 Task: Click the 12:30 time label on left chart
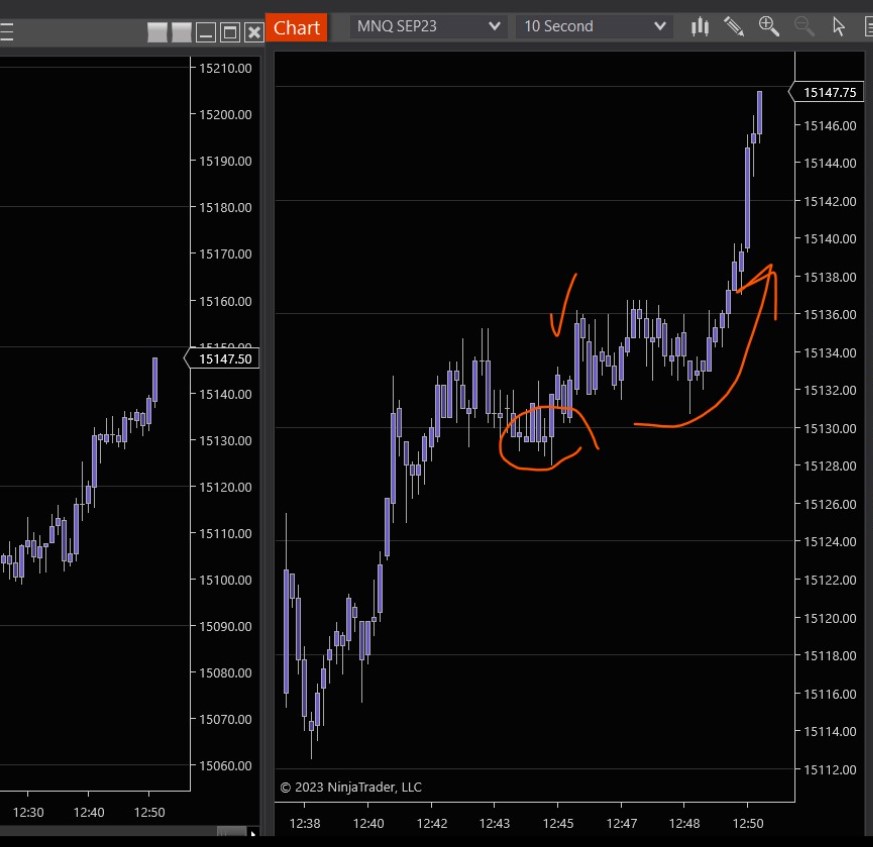[x=28, y=812]
